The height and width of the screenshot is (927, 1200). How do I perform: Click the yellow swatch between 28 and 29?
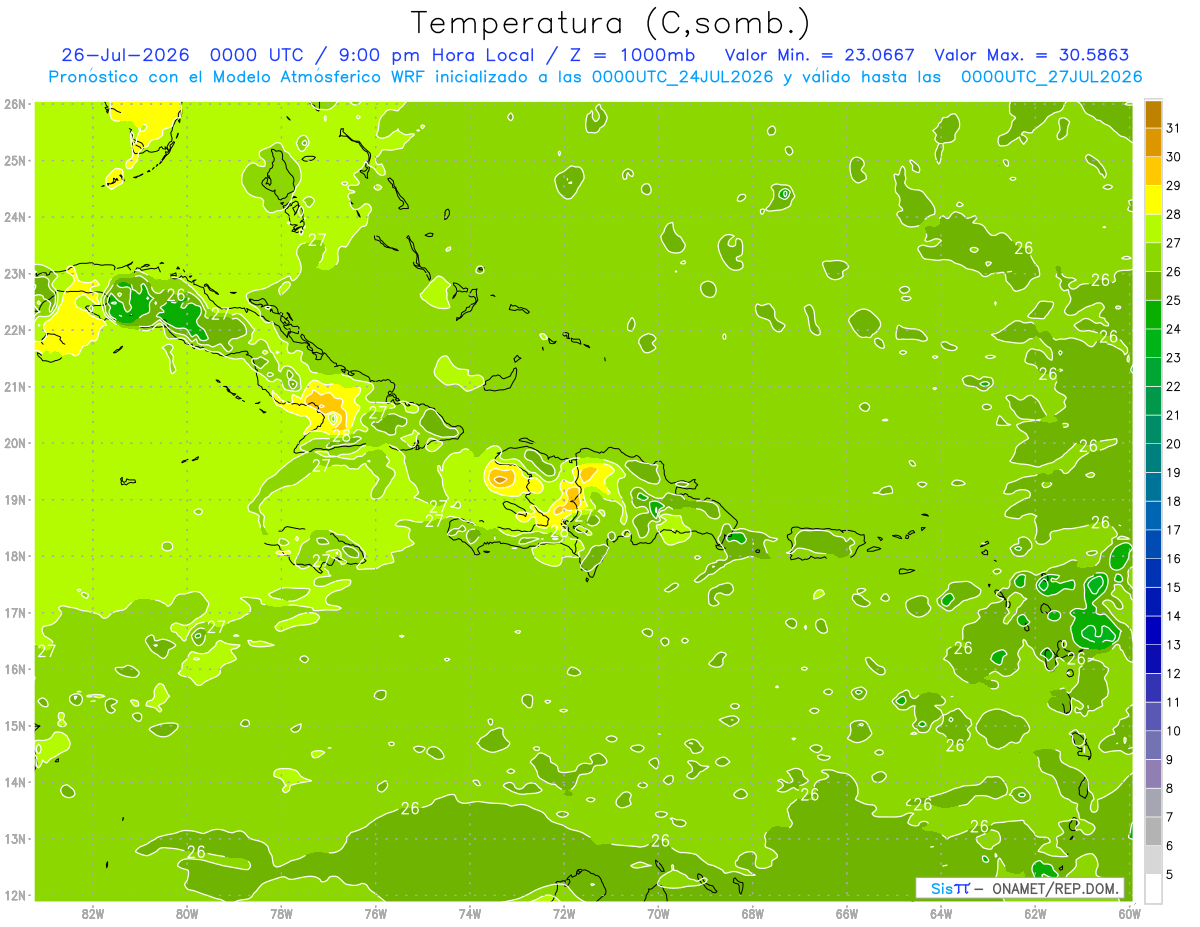point(1153,200)
